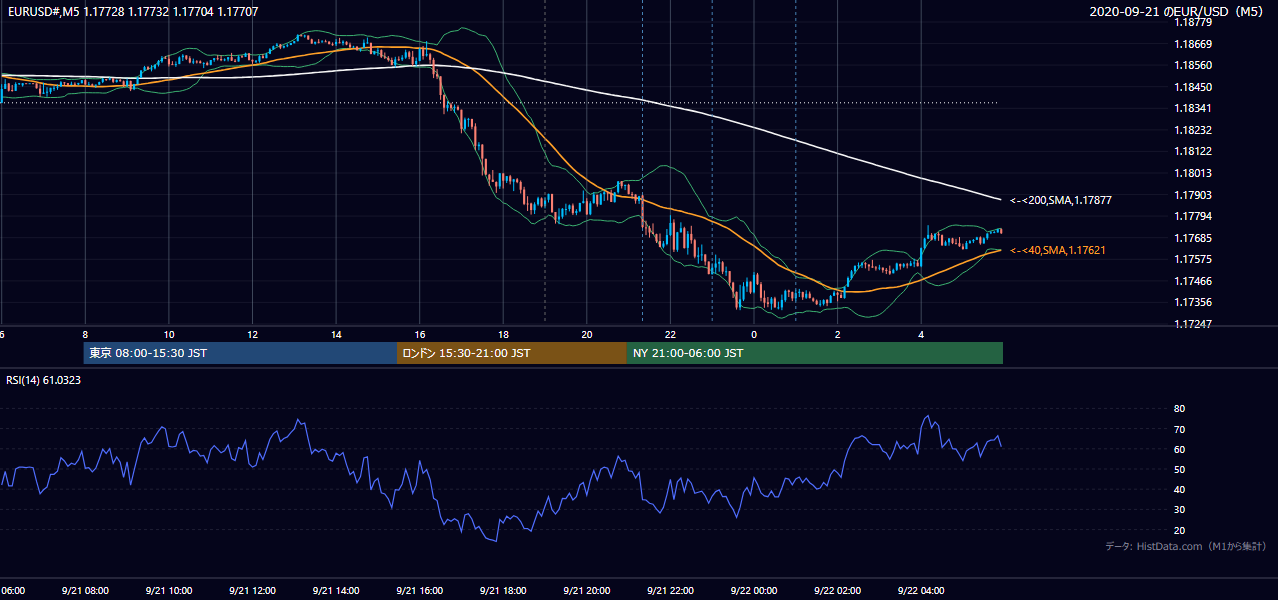
Task: Click RSI scale value 40
Action: [x=1180, y=489]
